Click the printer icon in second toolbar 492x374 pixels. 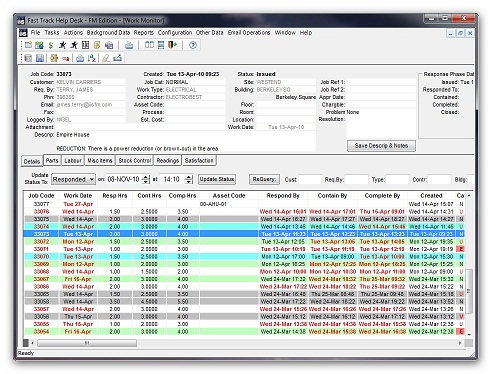coord(80,58)
